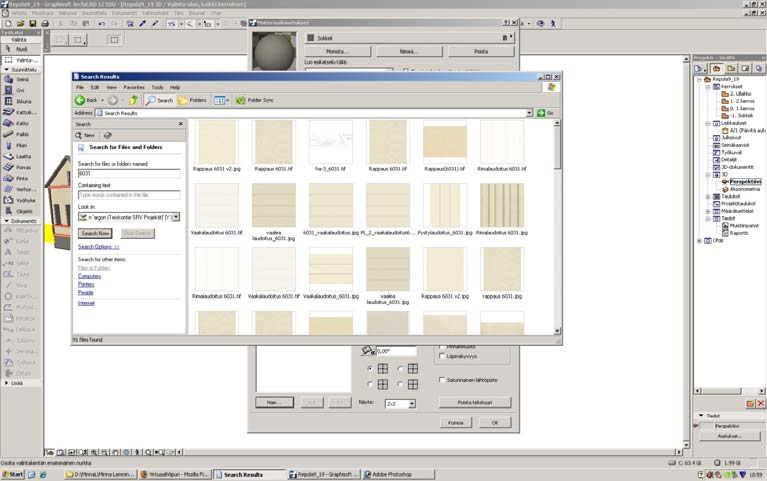Open the Help menu in Search Results
This screenshot has width=767, height=481.
click(x=175, y=87)
